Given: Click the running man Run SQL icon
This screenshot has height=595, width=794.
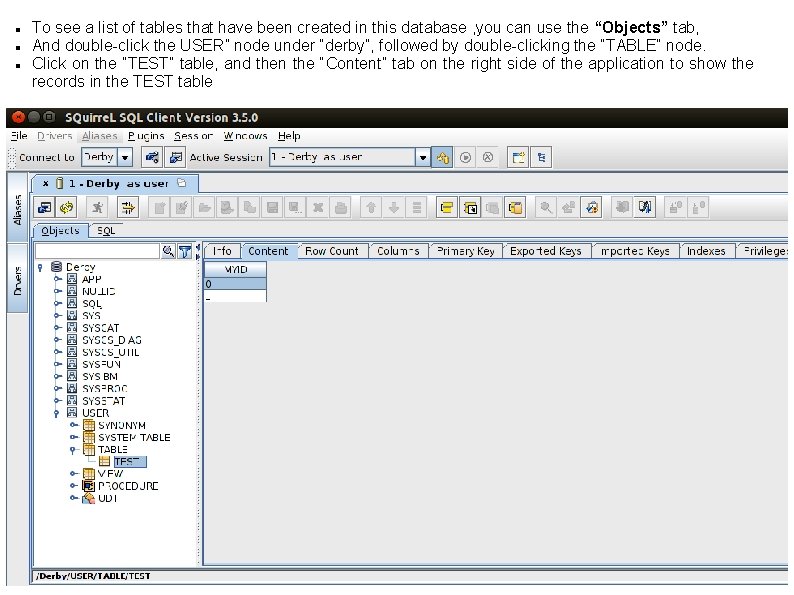Looking at the screenshot, I should (x=97, y=207).
